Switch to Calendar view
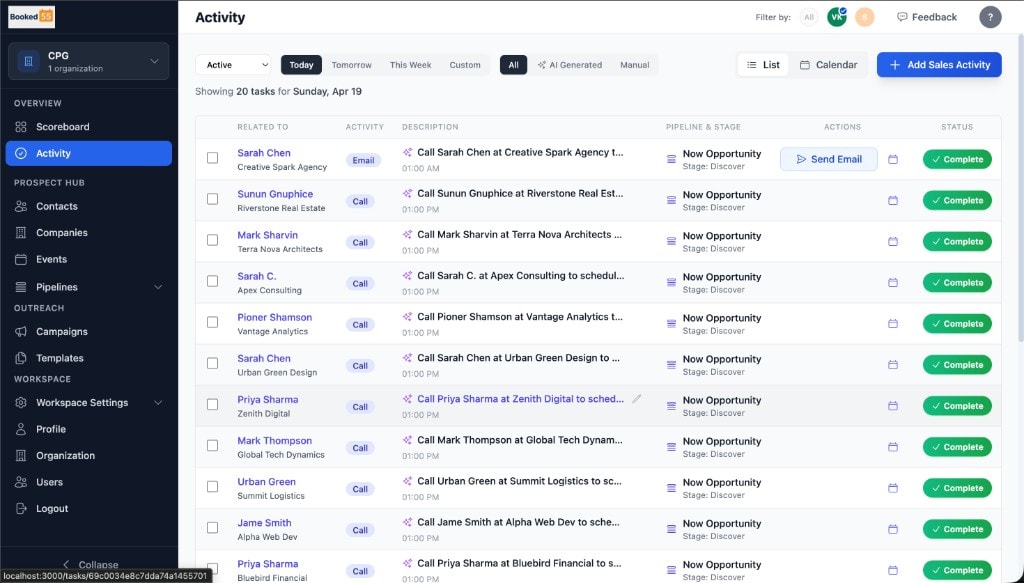 tap(828, 65)
